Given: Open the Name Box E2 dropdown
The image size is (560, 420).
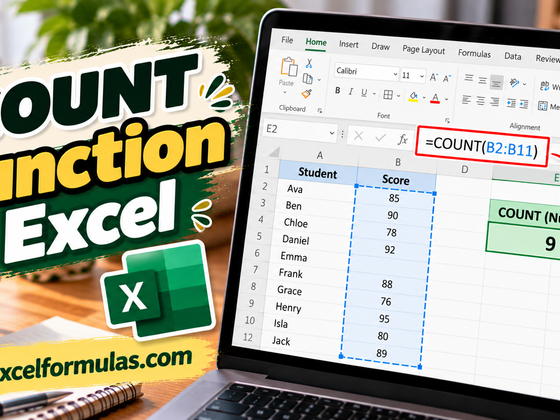Looking at the screenshot, I should pyautogui.click(x=332, y=133).
